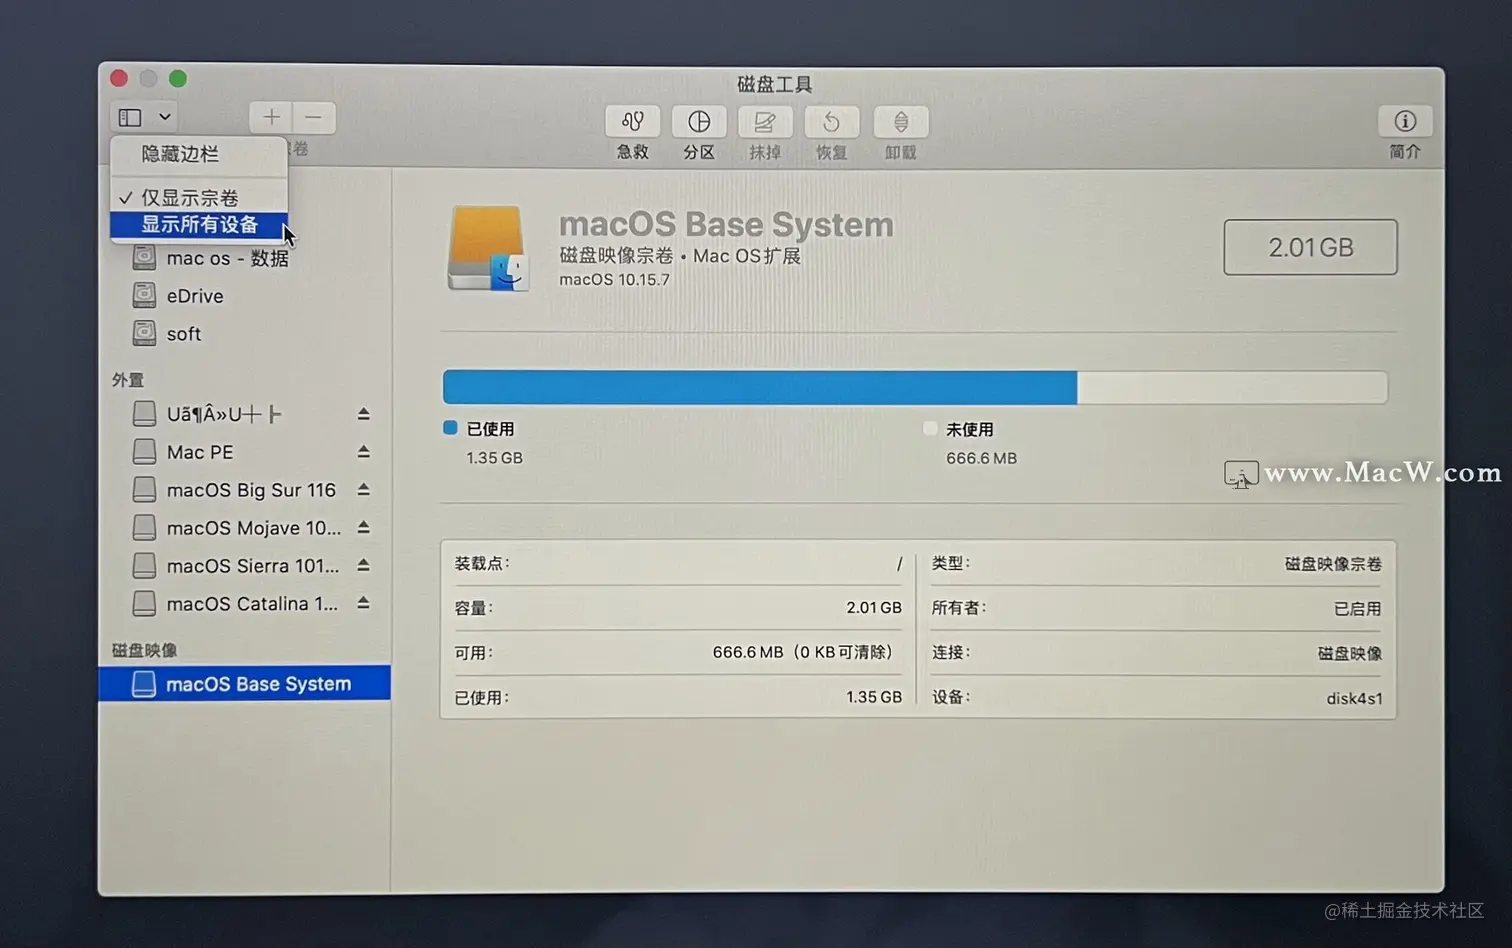Click the macOS 10.15.7 version text
The width and height of the screenshot is (1512, 948).
coord(614,280)
